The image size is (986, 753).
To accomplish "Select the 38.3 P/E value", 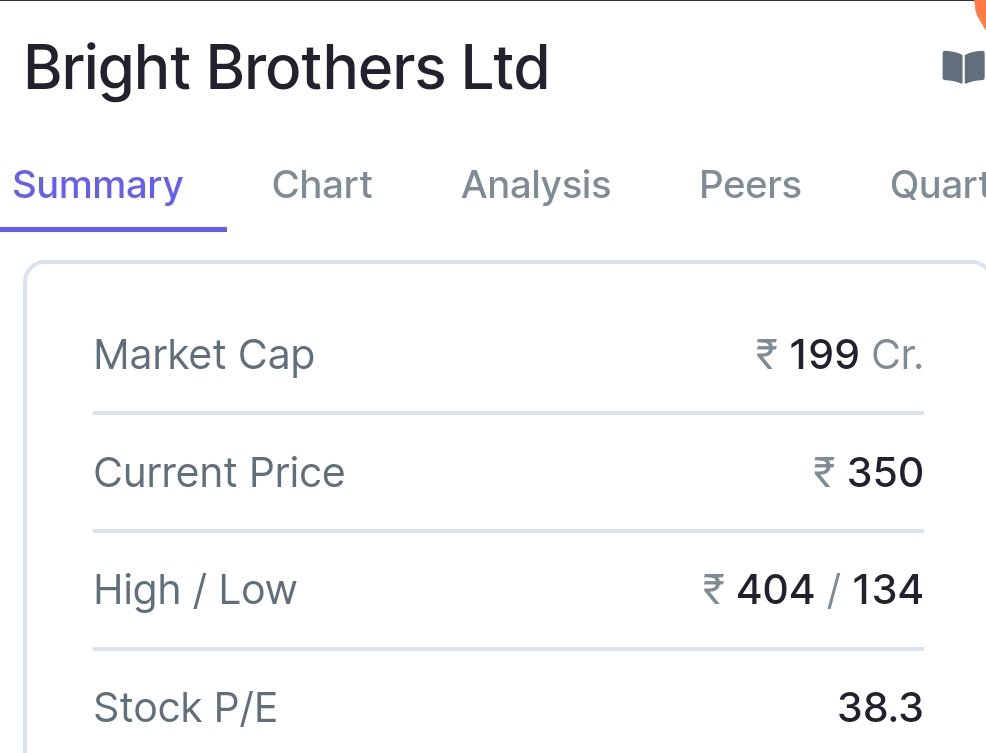I will pos(880,708).
